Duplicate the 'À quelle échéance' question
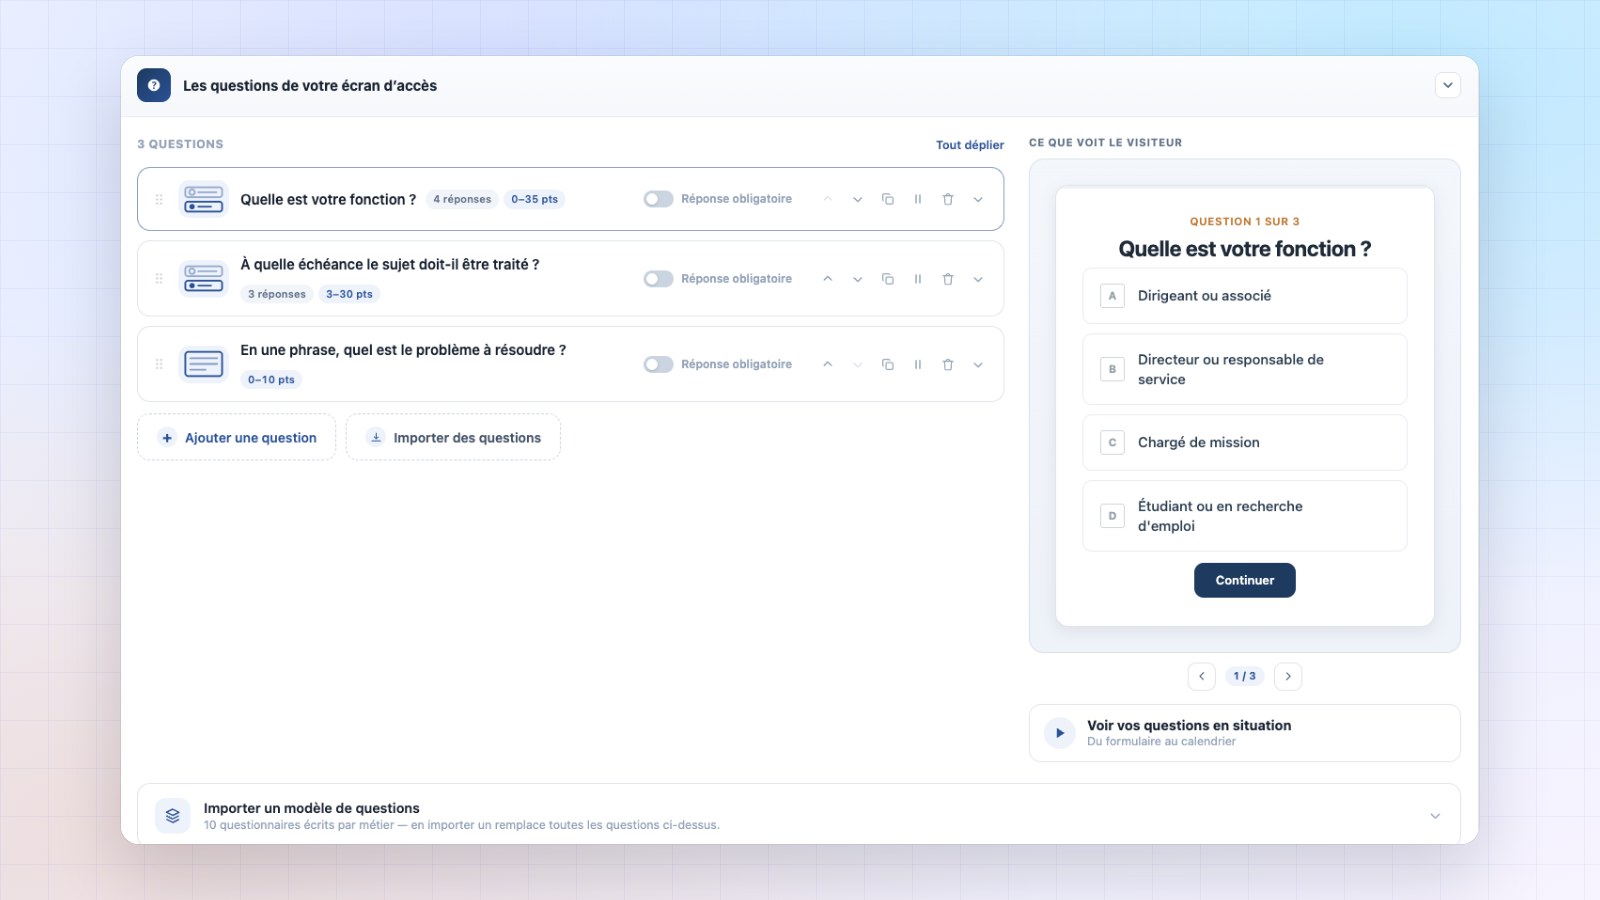Viewport: 1600px width, 900px height. click(887, 279)
